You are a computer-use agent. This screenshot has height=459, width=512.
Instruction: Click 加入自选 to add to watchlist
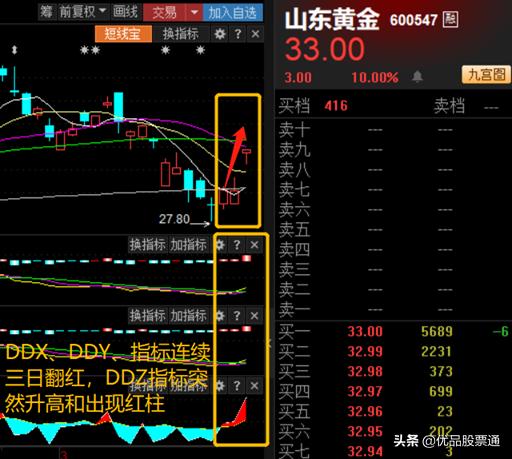[233, 13]
